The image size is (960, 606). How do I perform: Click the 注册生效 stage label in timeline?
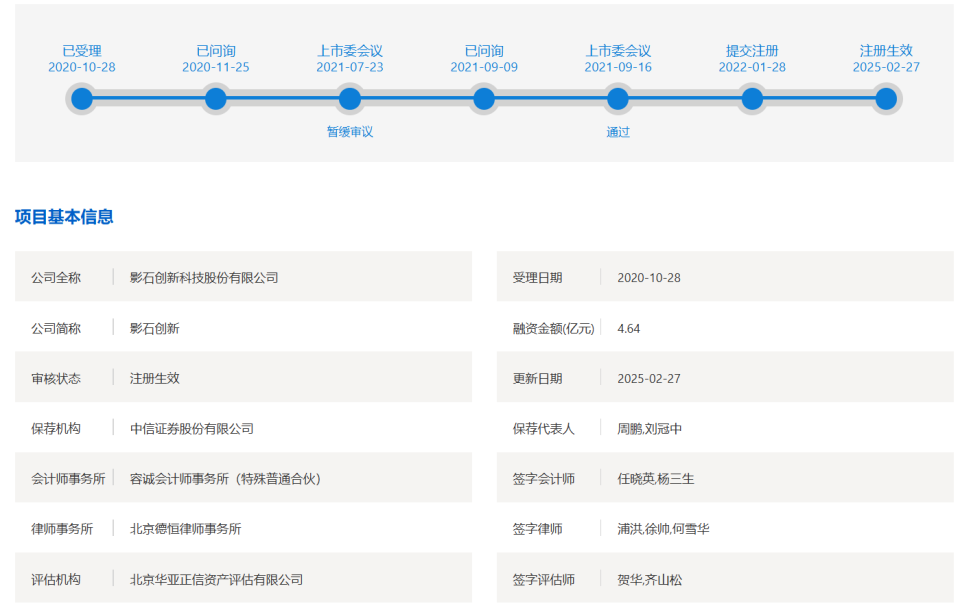coord(886,51)
